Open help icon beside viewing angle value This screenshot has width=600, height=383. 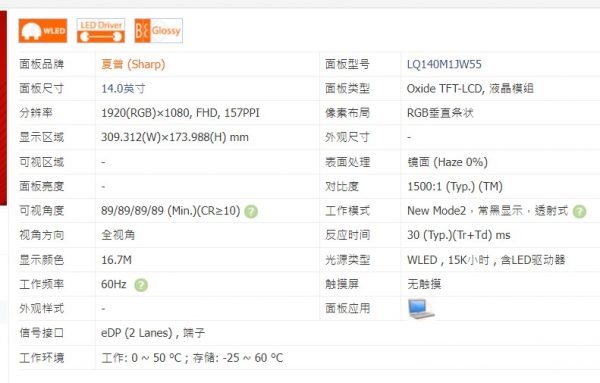tap(251, 211)
